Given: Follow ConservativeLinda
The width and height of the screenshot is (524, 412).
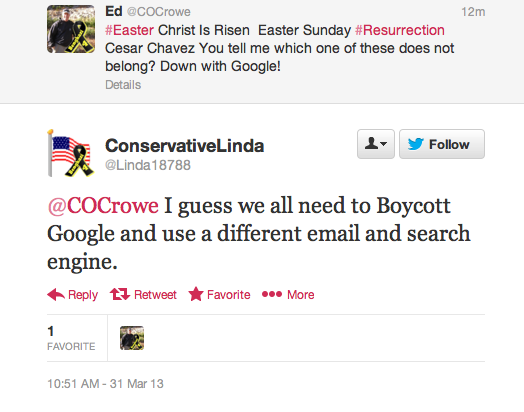Looking at the screenshot, I should (442, 144).
